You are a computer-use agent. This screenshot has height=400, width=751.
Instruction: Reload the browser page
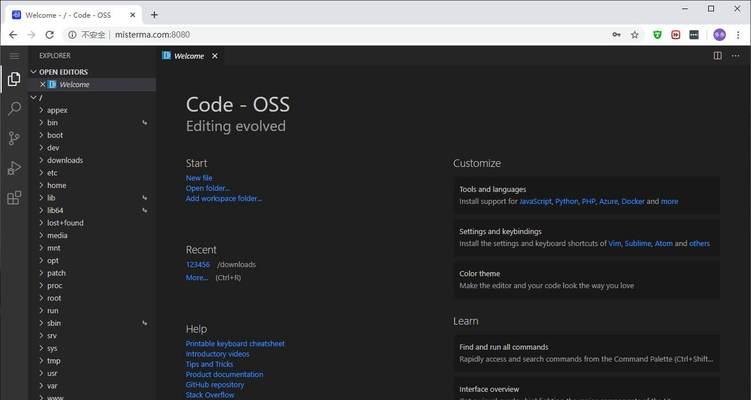(x=49, y=34)
